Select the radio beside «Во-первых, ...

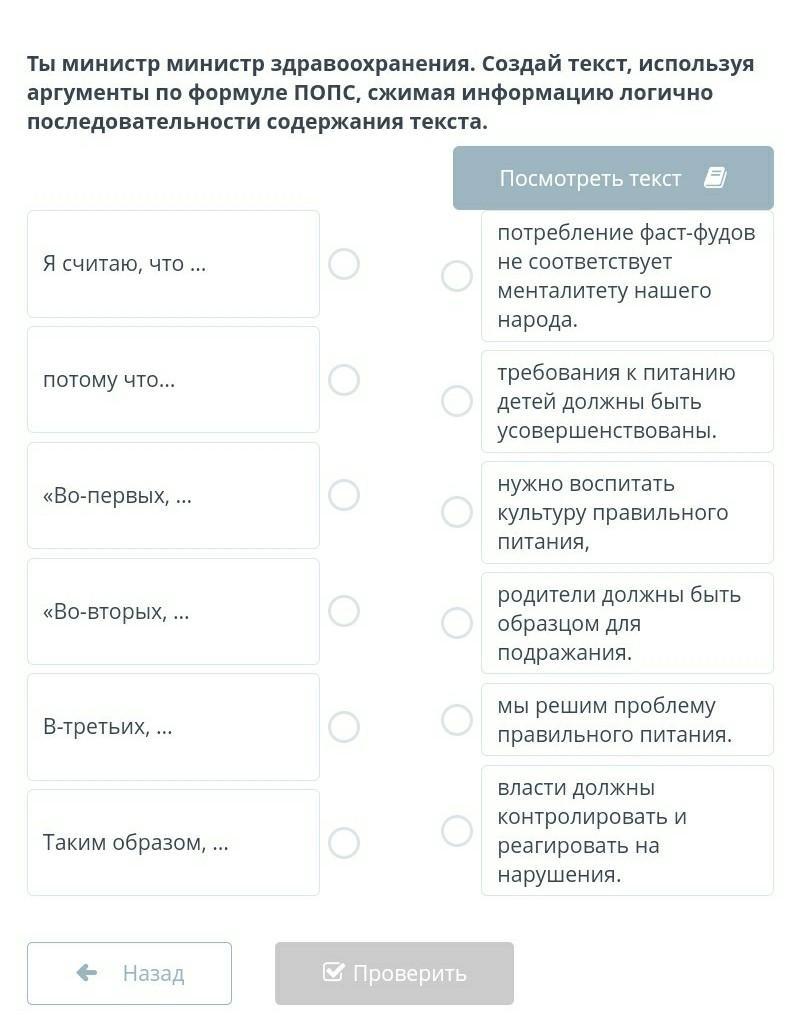[344, 496]
